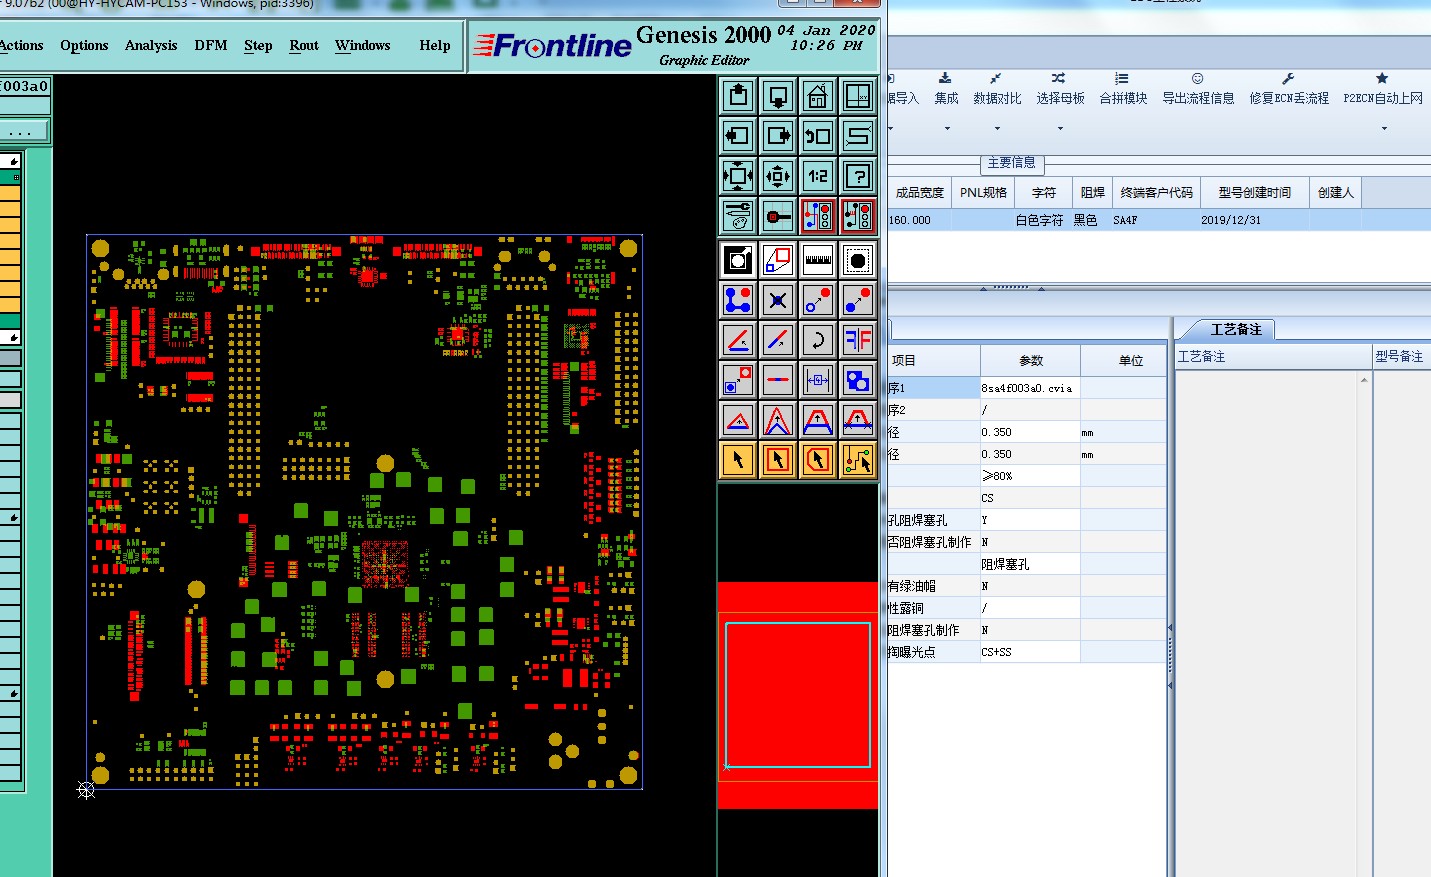Click the rotate arrow tool icon

818,340
